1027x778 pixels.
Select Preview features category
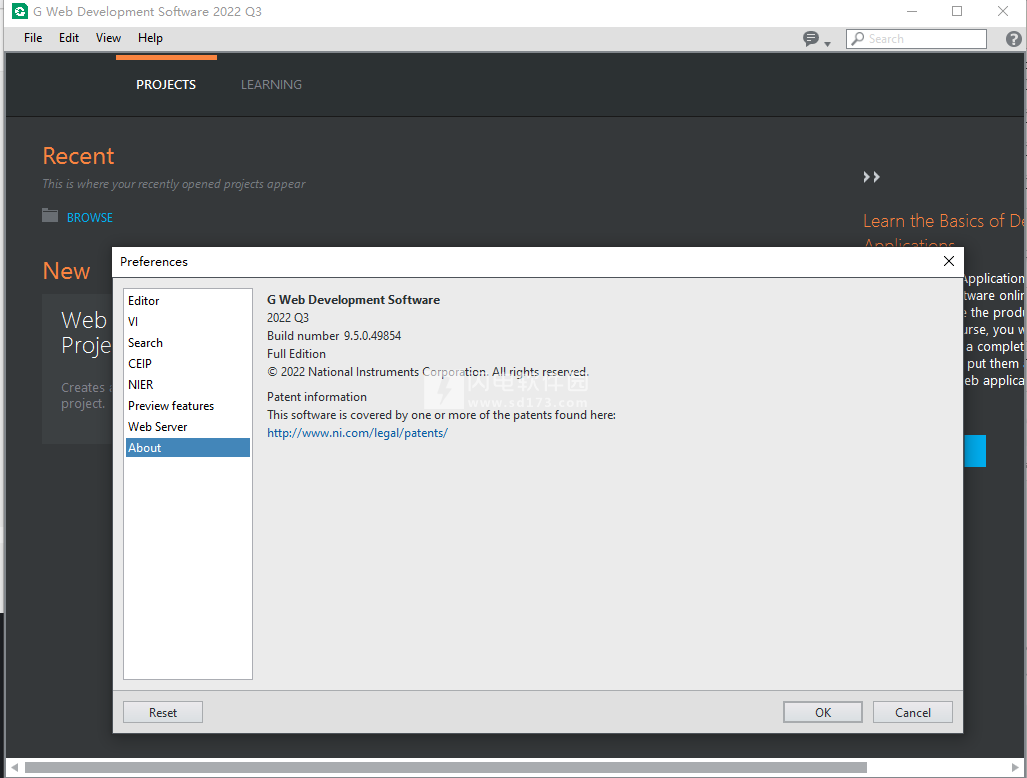click(171, 406)
